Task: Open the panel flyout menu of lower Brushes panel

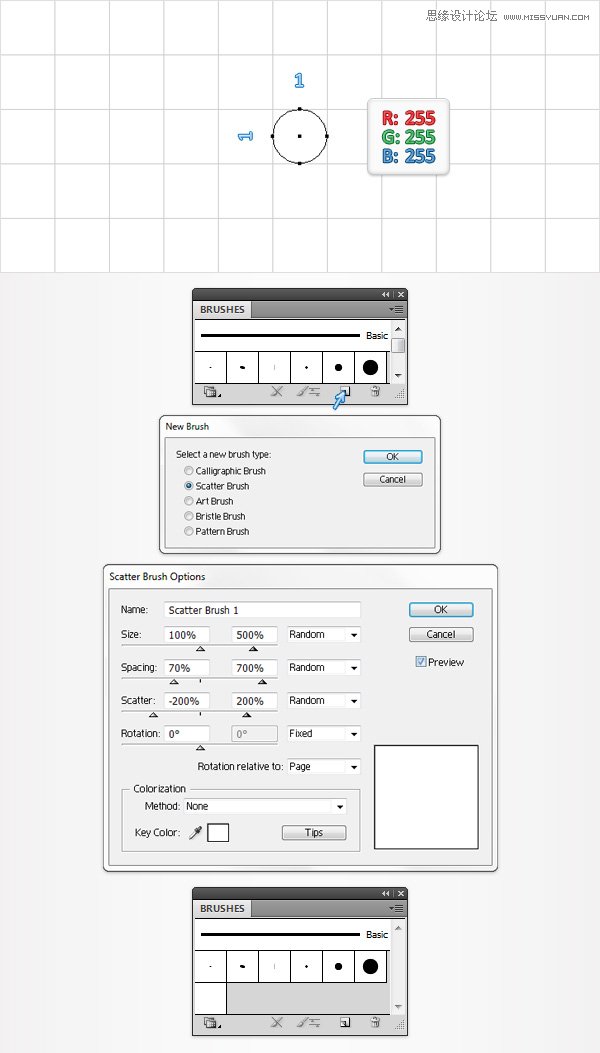Action: tap(398, 909)
